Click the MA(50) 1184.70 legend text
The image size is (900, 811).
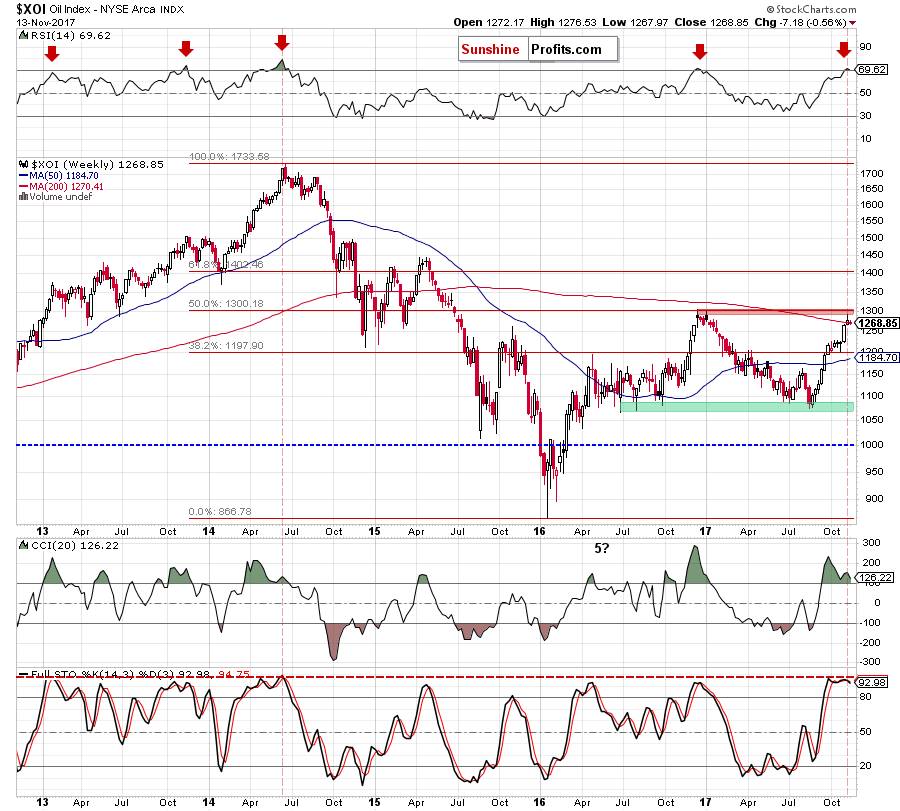pos(64,176)
